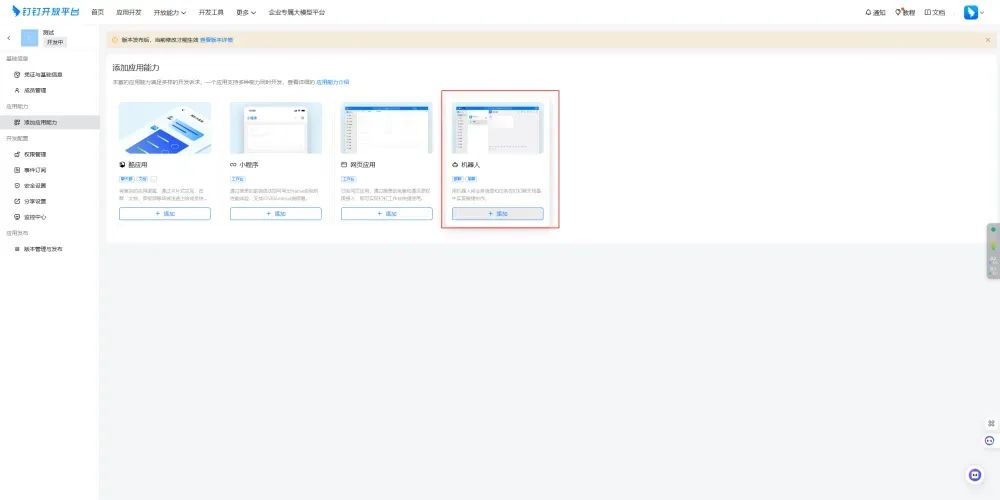
Task: Open 成员管理 in the sidebar
Action: tap(35, 91)
